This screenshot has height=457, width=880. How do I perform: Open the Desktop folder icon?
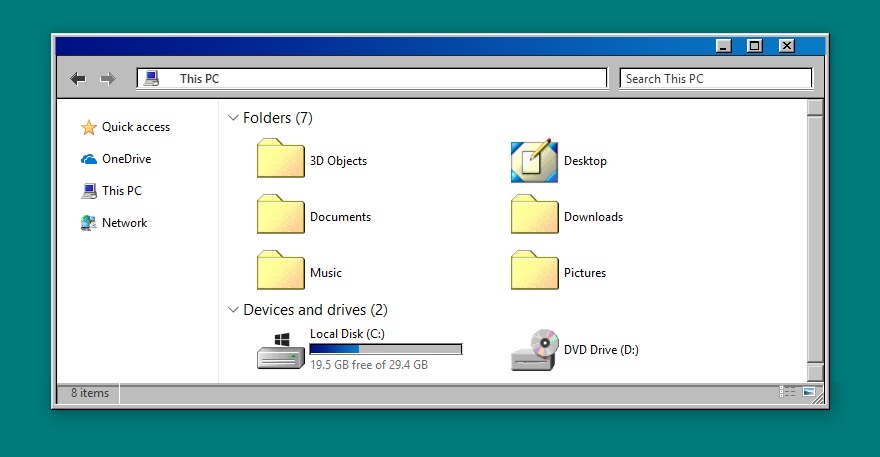[534, 160]
